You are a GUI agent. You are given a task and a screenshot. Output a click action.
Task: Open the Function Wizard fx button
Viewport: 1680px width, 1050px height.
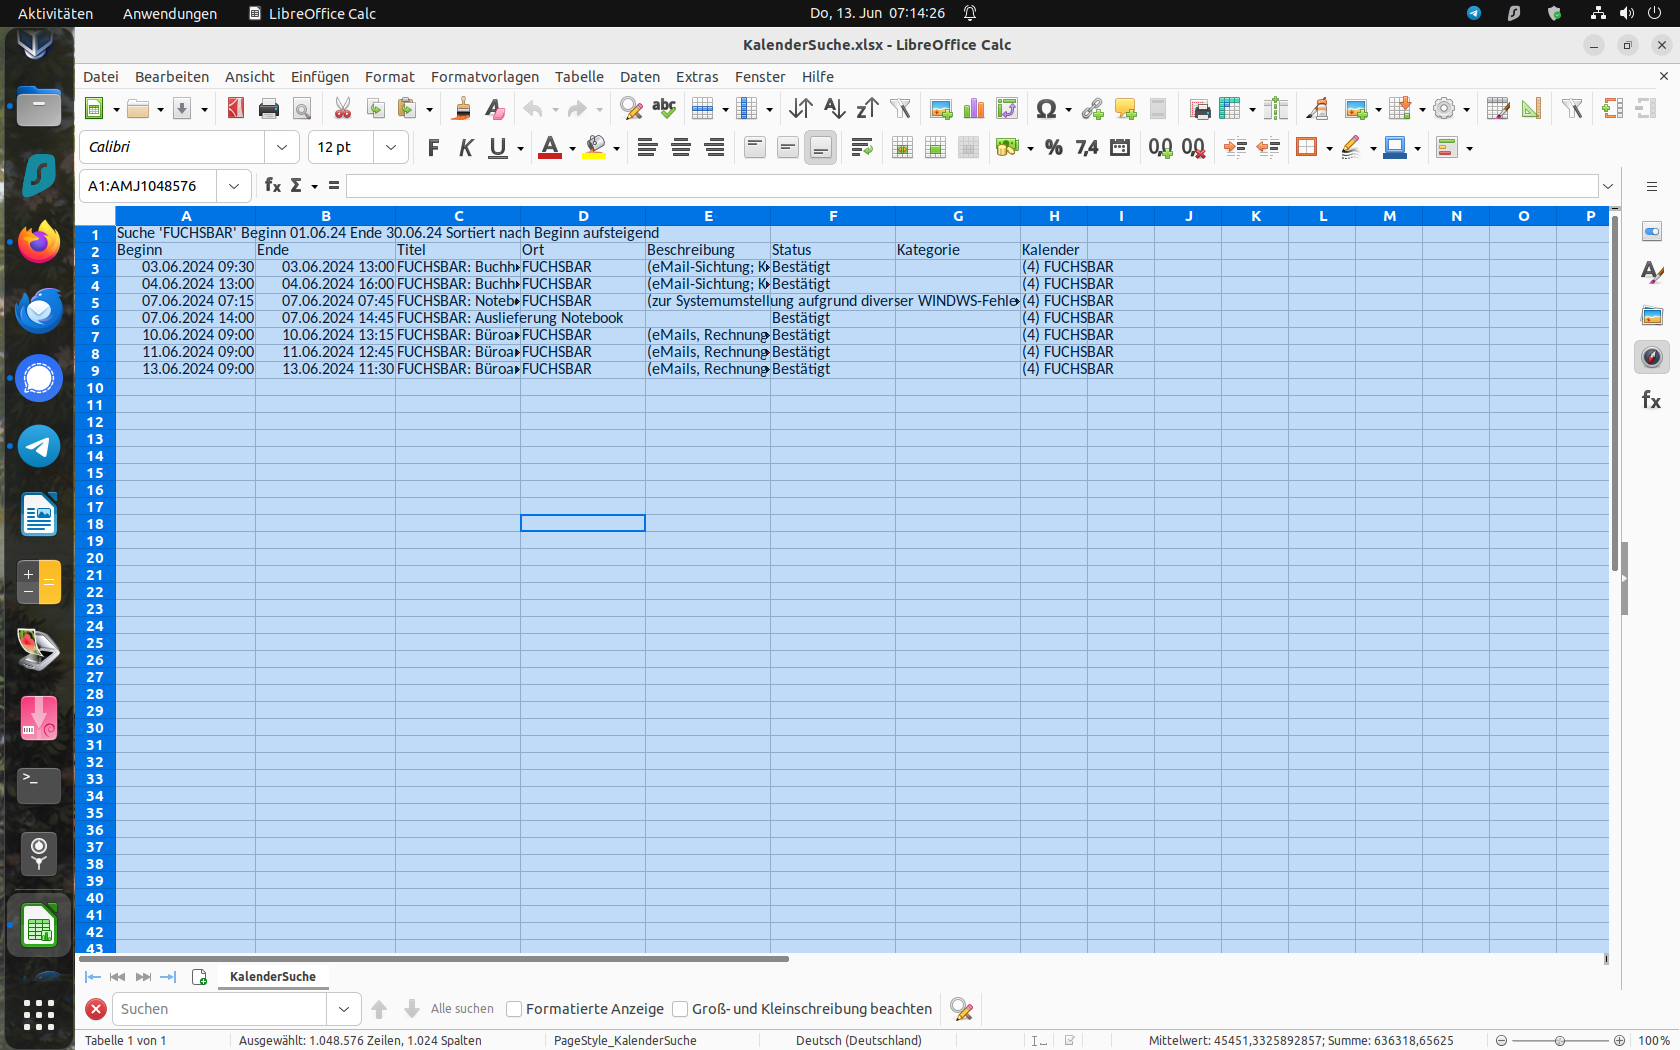(272, 186)
